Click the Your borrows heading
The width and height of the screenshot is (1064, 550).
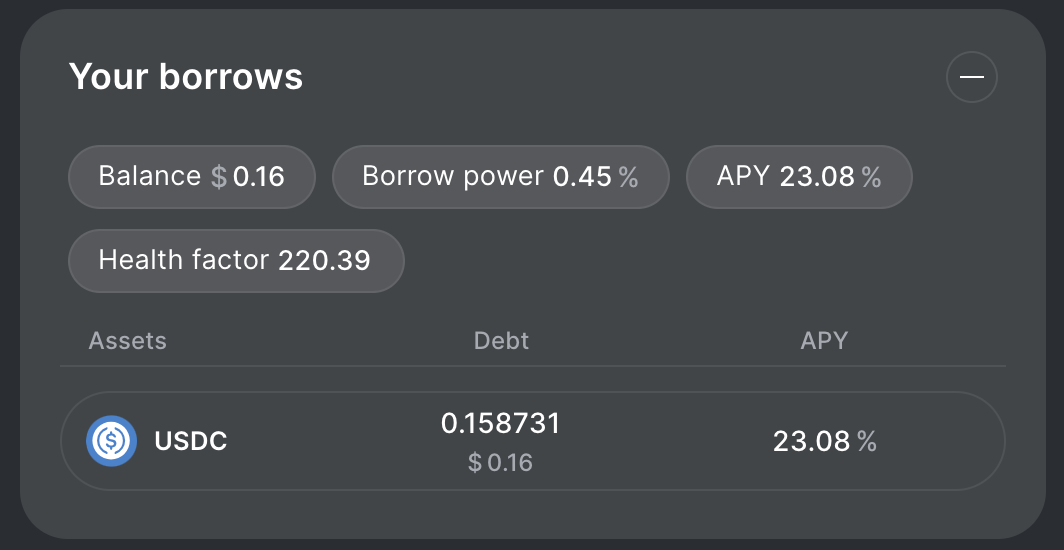(186, 77)
